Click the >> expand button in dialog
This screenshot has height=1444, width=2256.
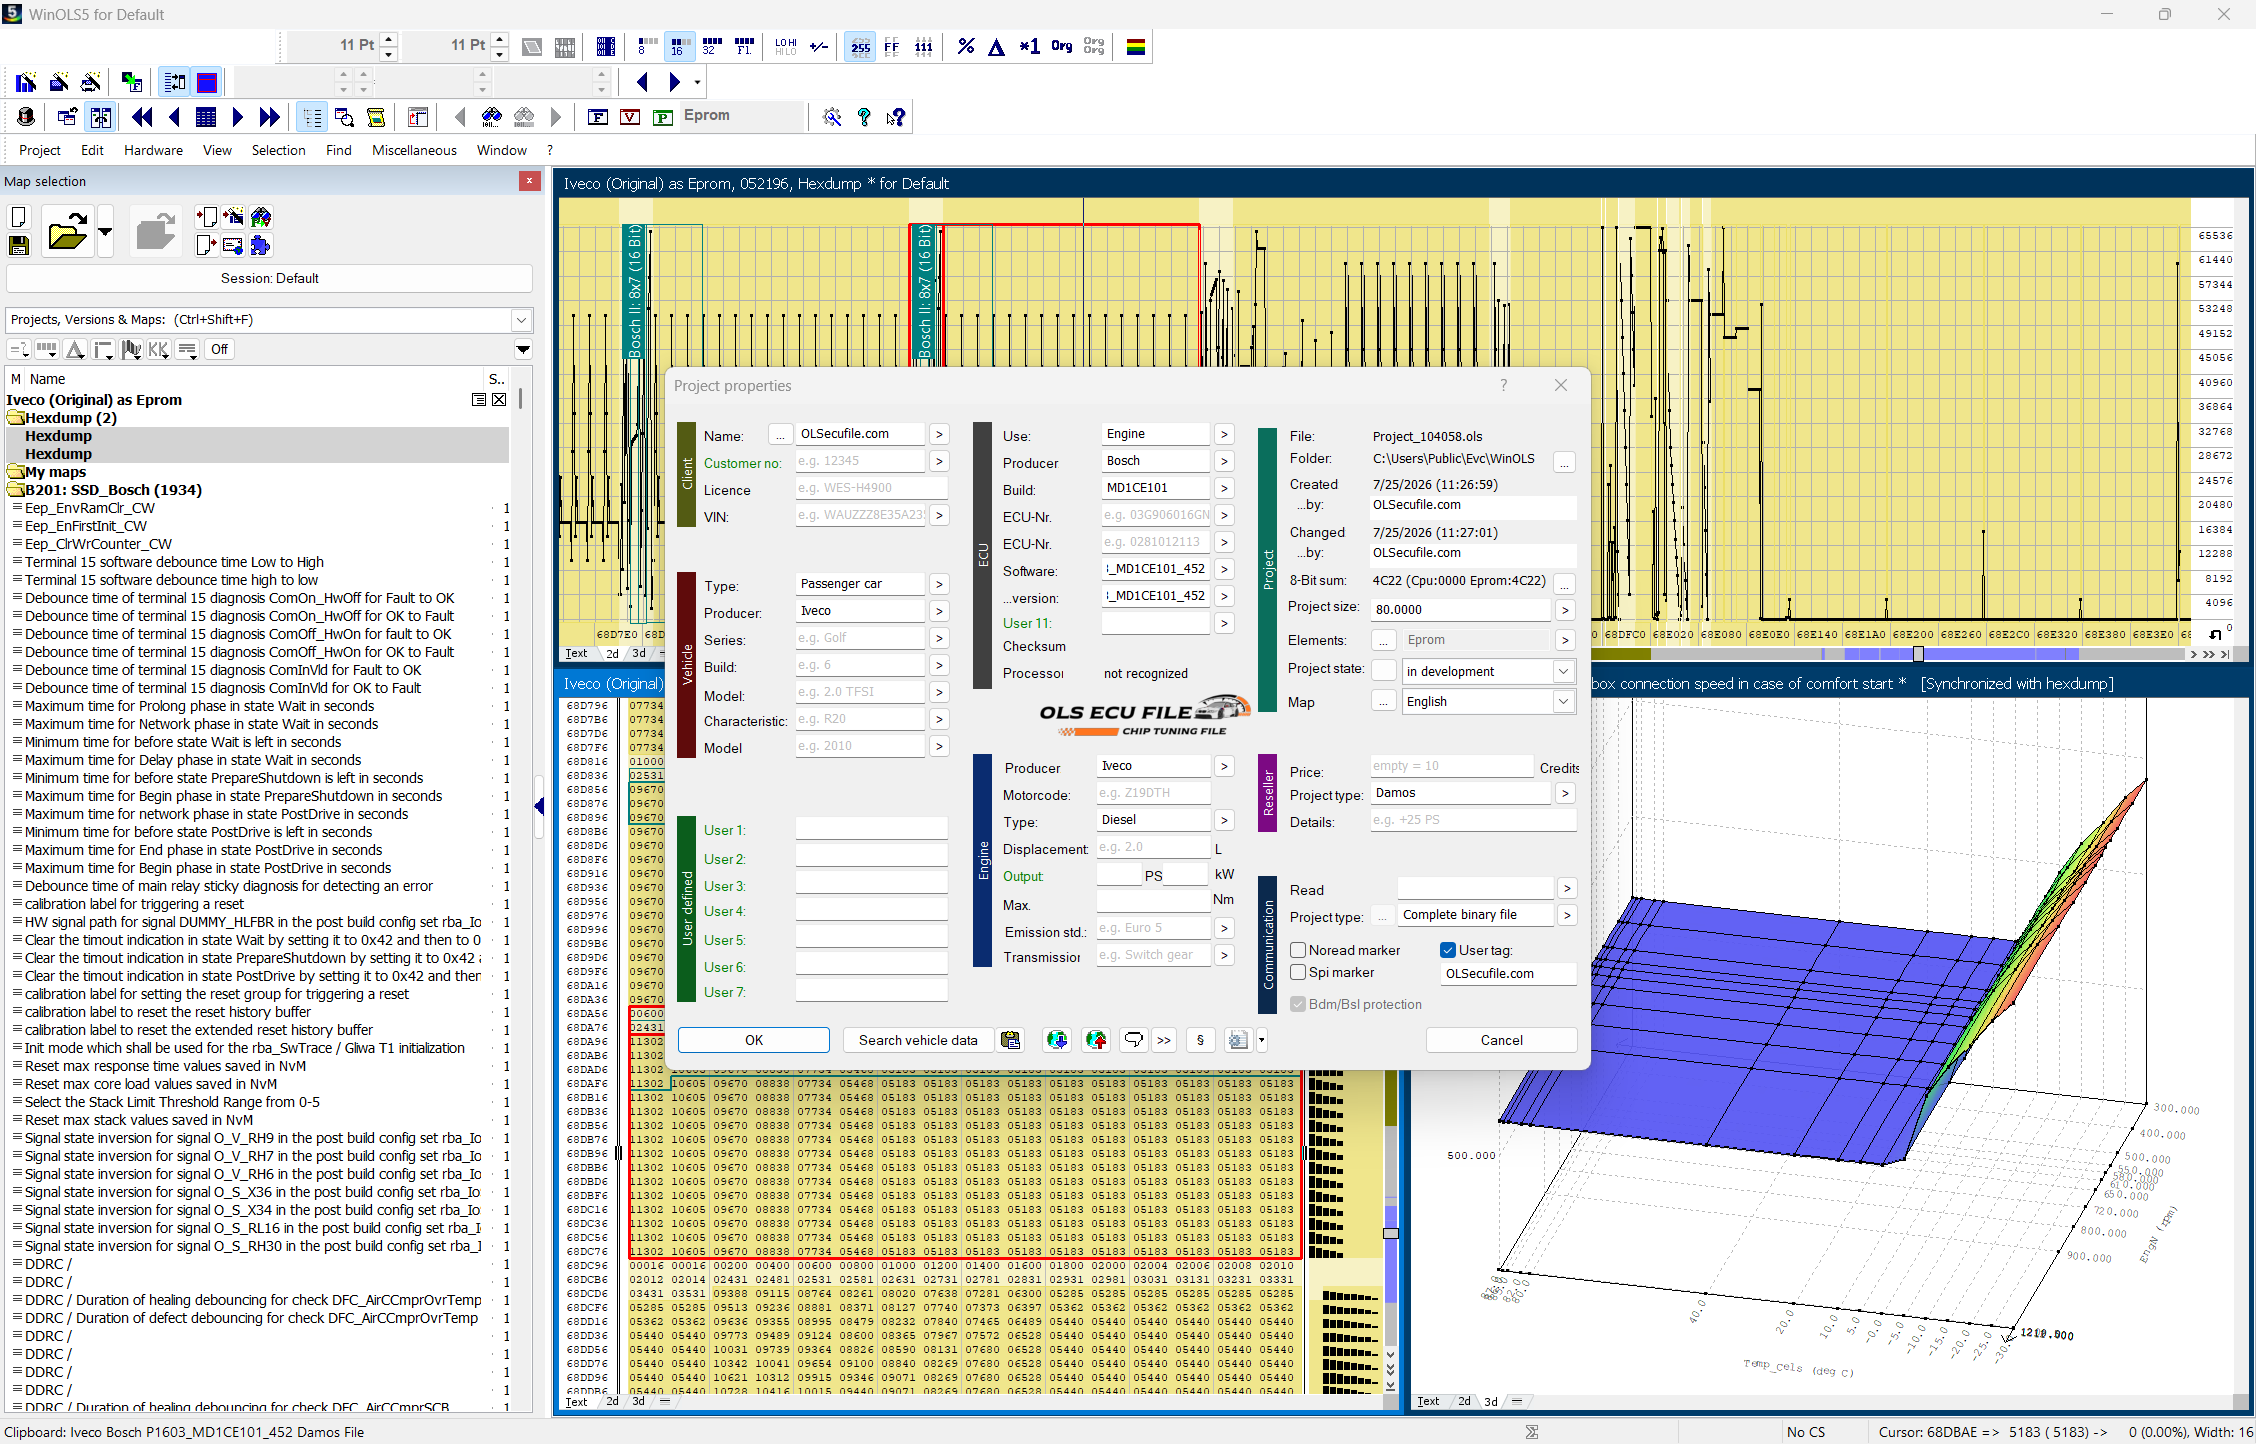[x=1164, y=1040]
